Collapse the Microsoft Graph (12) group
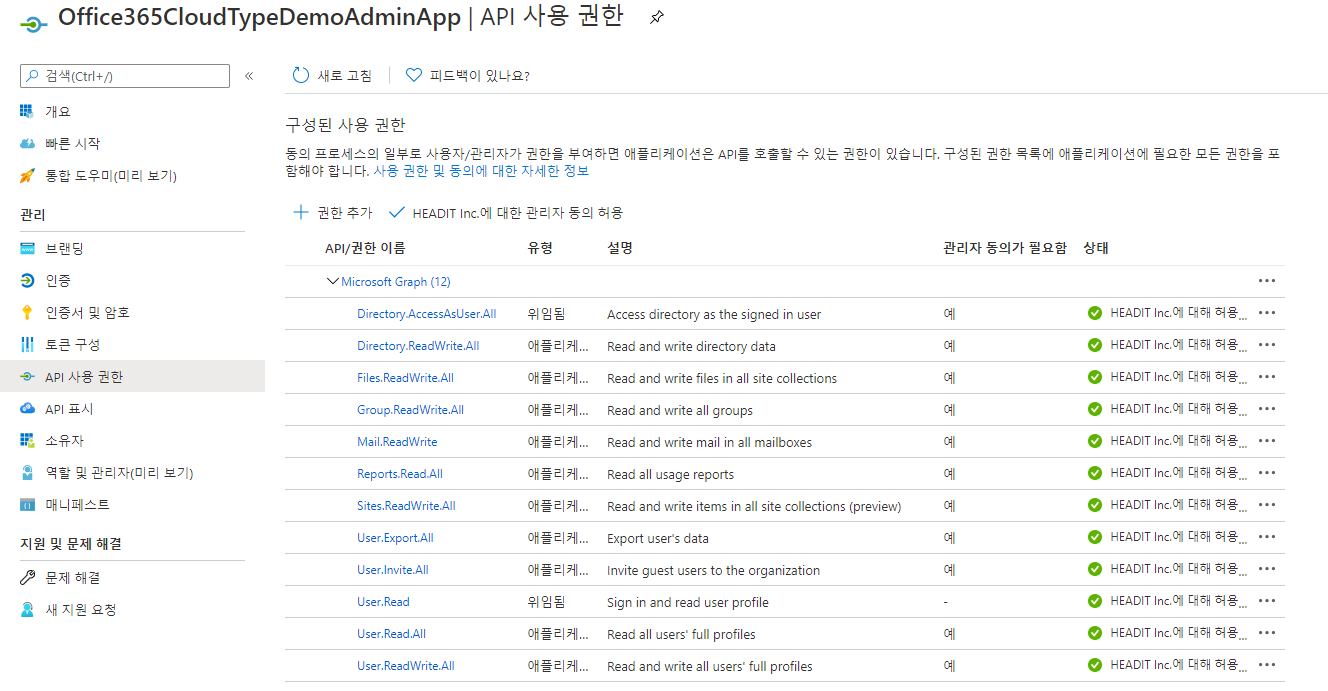1328x691 pixels. click(333, 281)
